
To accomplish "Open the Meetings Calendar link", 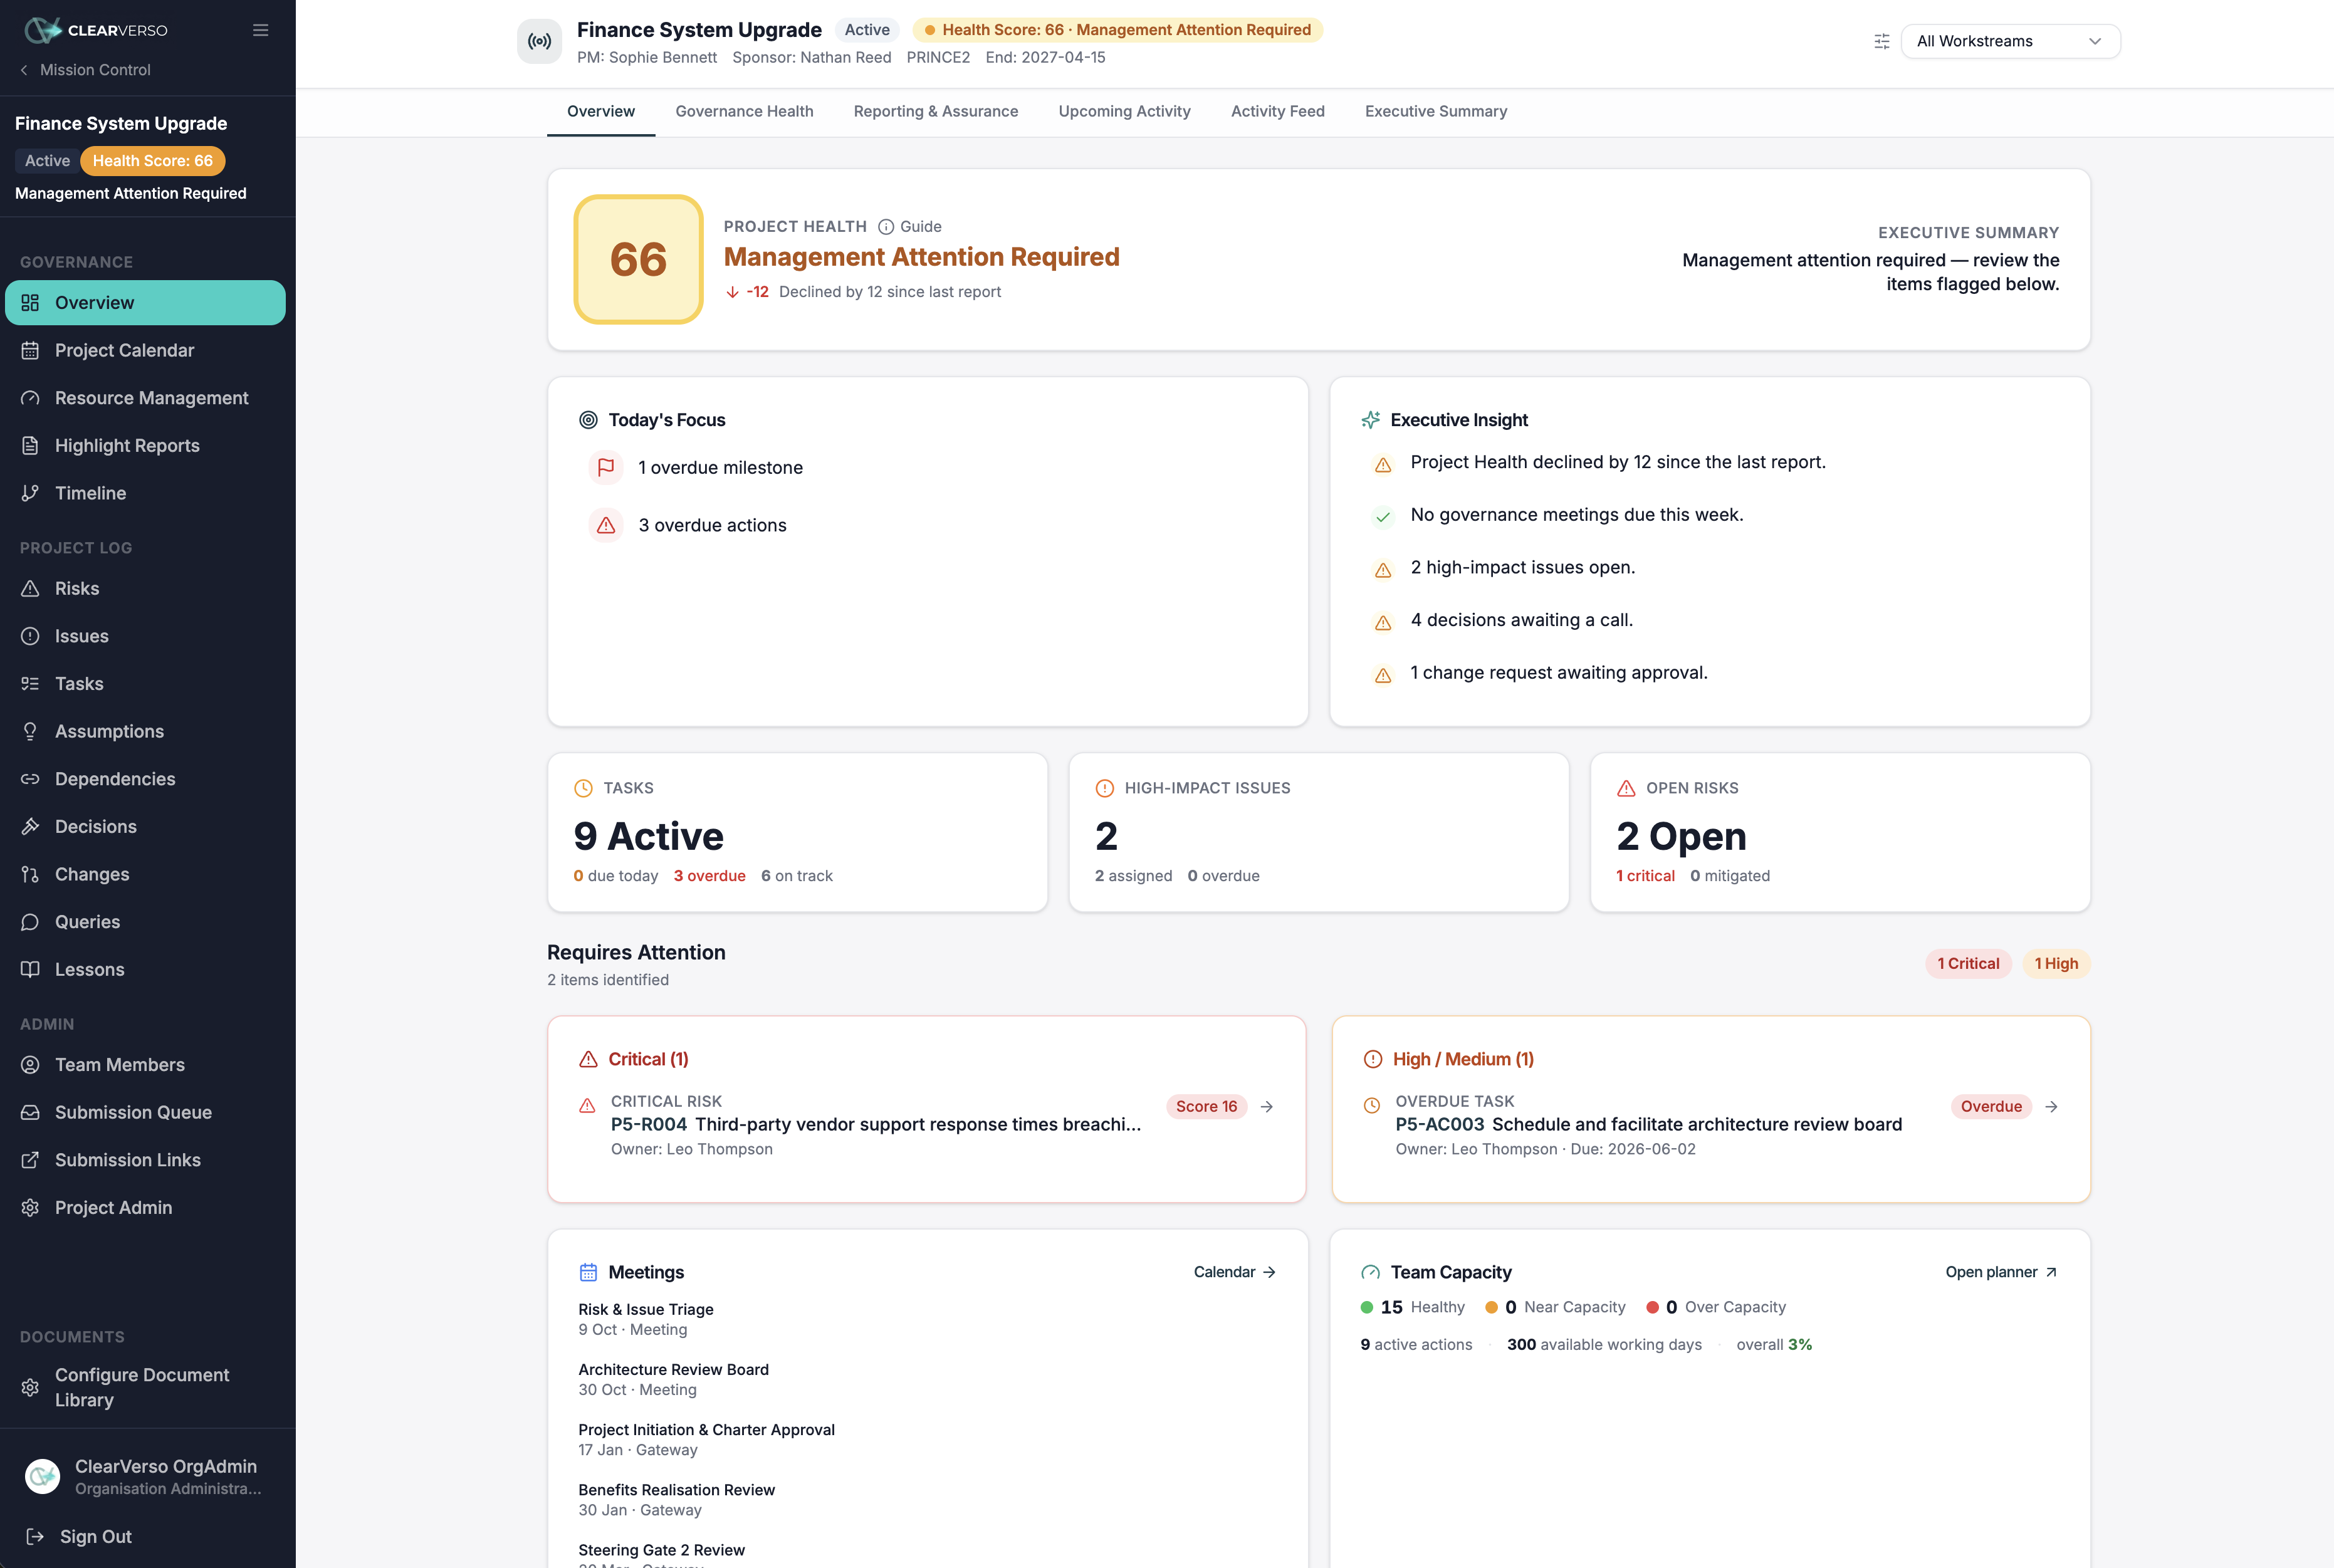I will (1235, 1272).
